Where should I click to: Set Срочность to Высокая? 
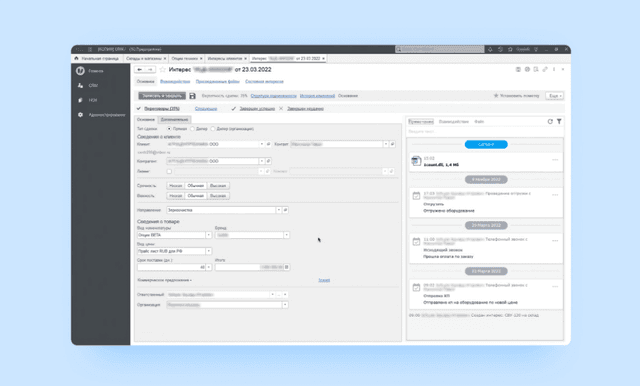[218, 186]
